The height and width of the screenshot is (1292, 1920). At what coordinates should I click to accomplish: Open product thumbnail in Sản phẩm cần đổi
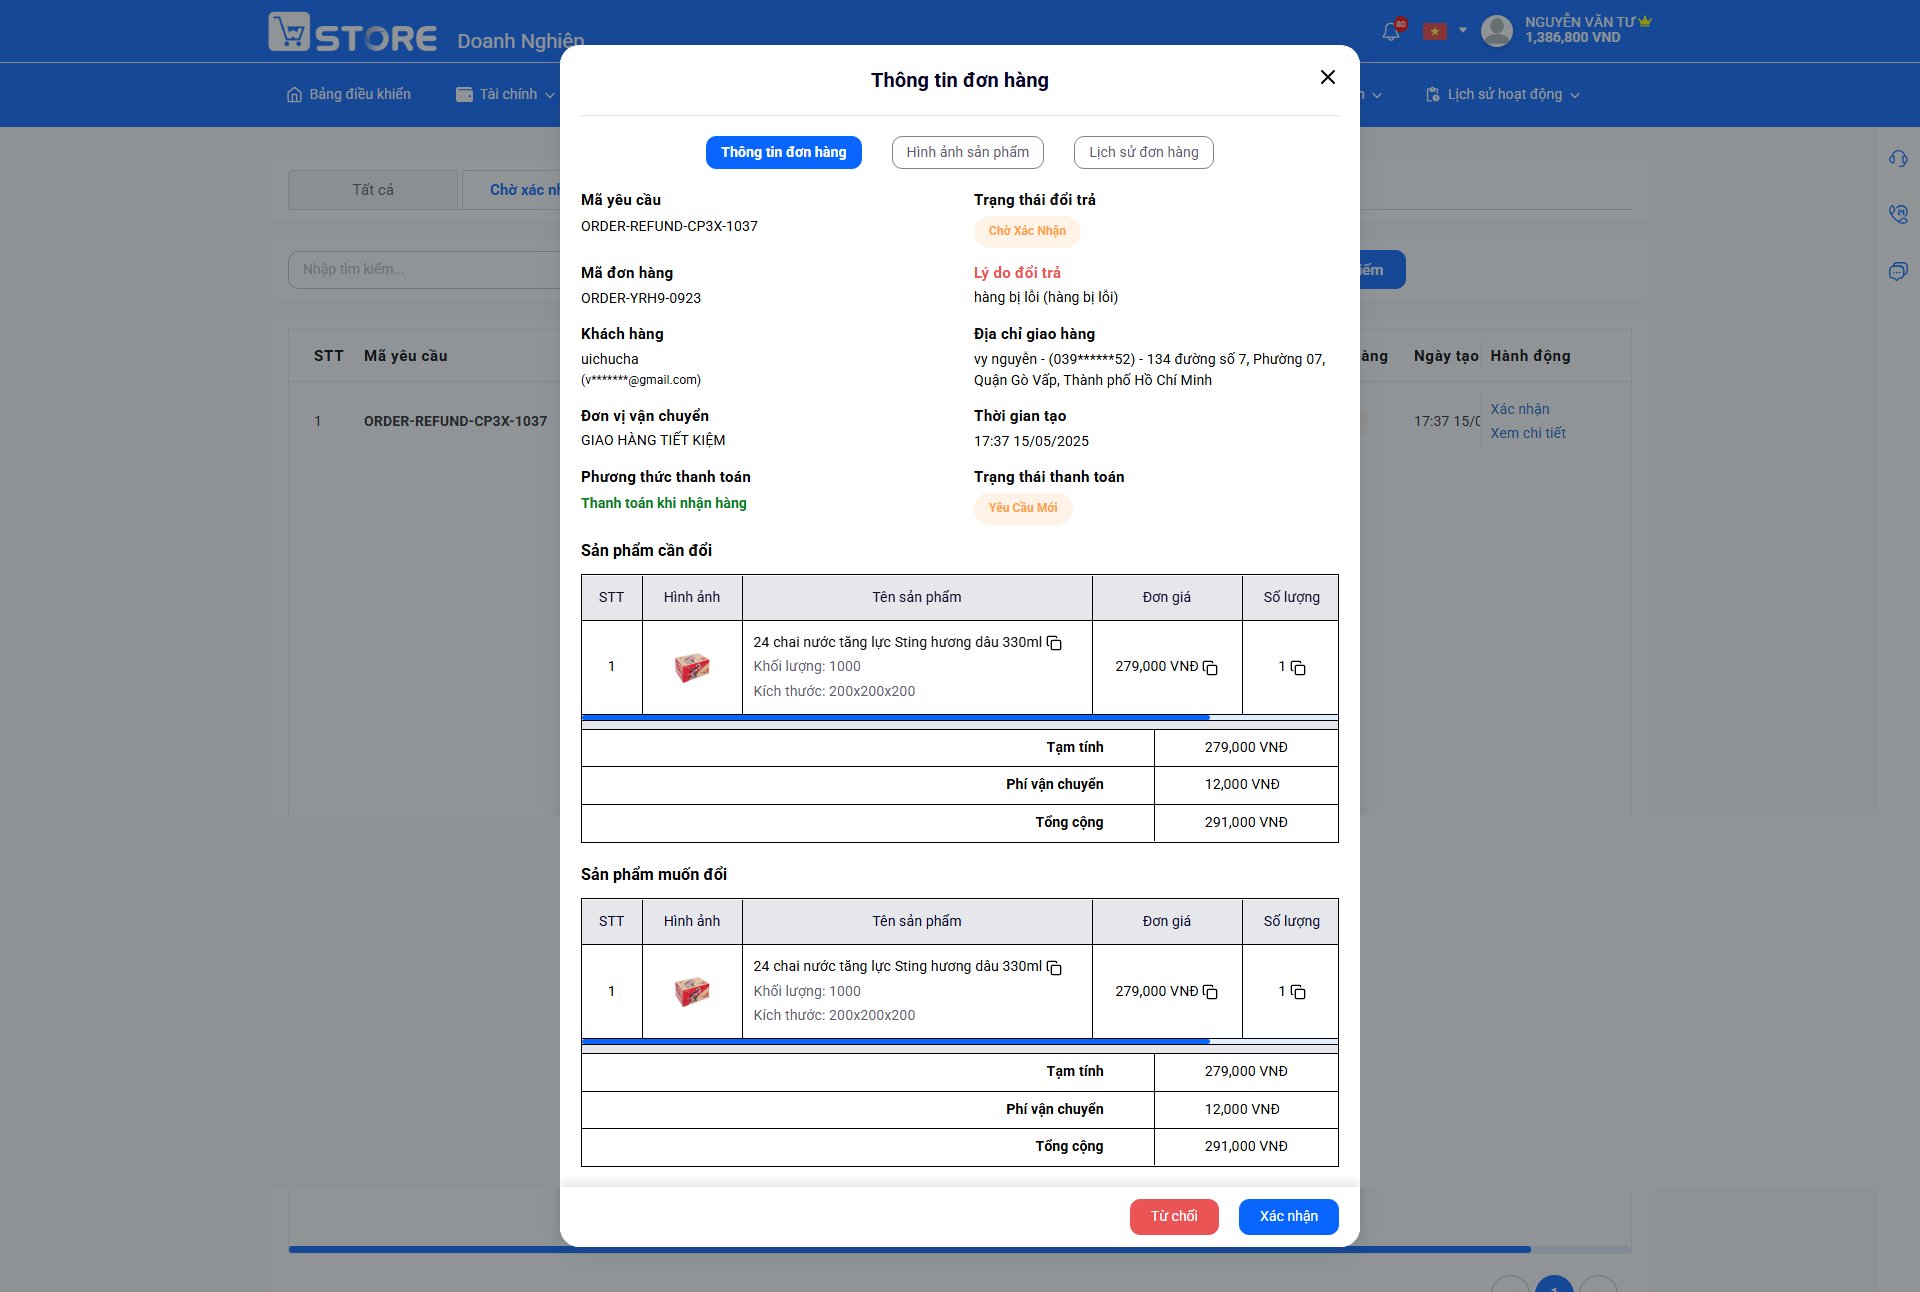click(692, 667)
